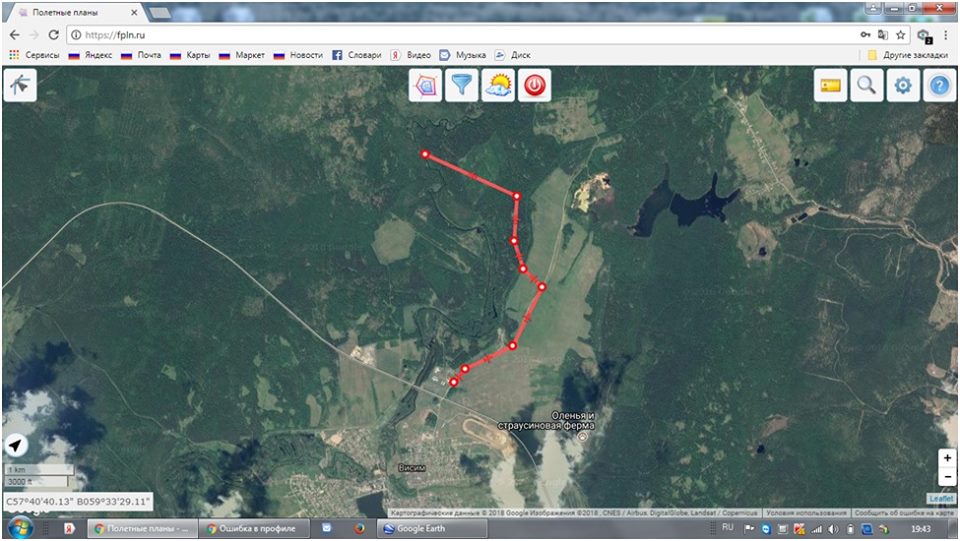Click the Leaflet attribution link
960x541 pixels.
(941, 498)
